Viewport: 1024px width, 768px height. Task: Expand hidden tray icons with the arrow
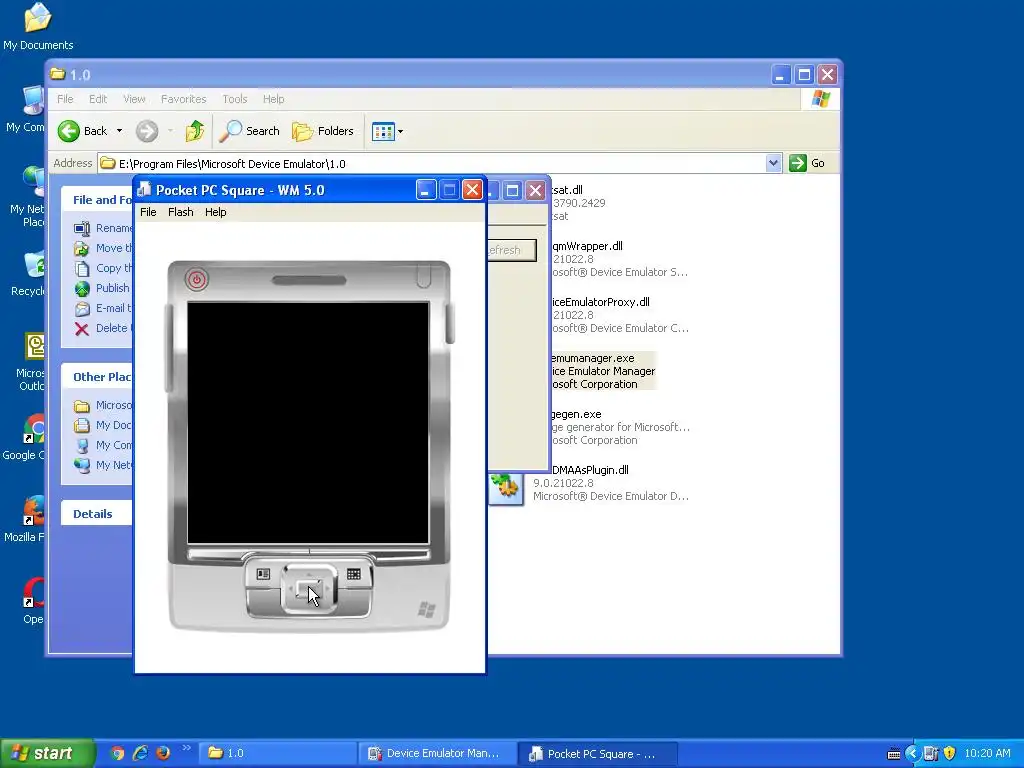[912, 753]
